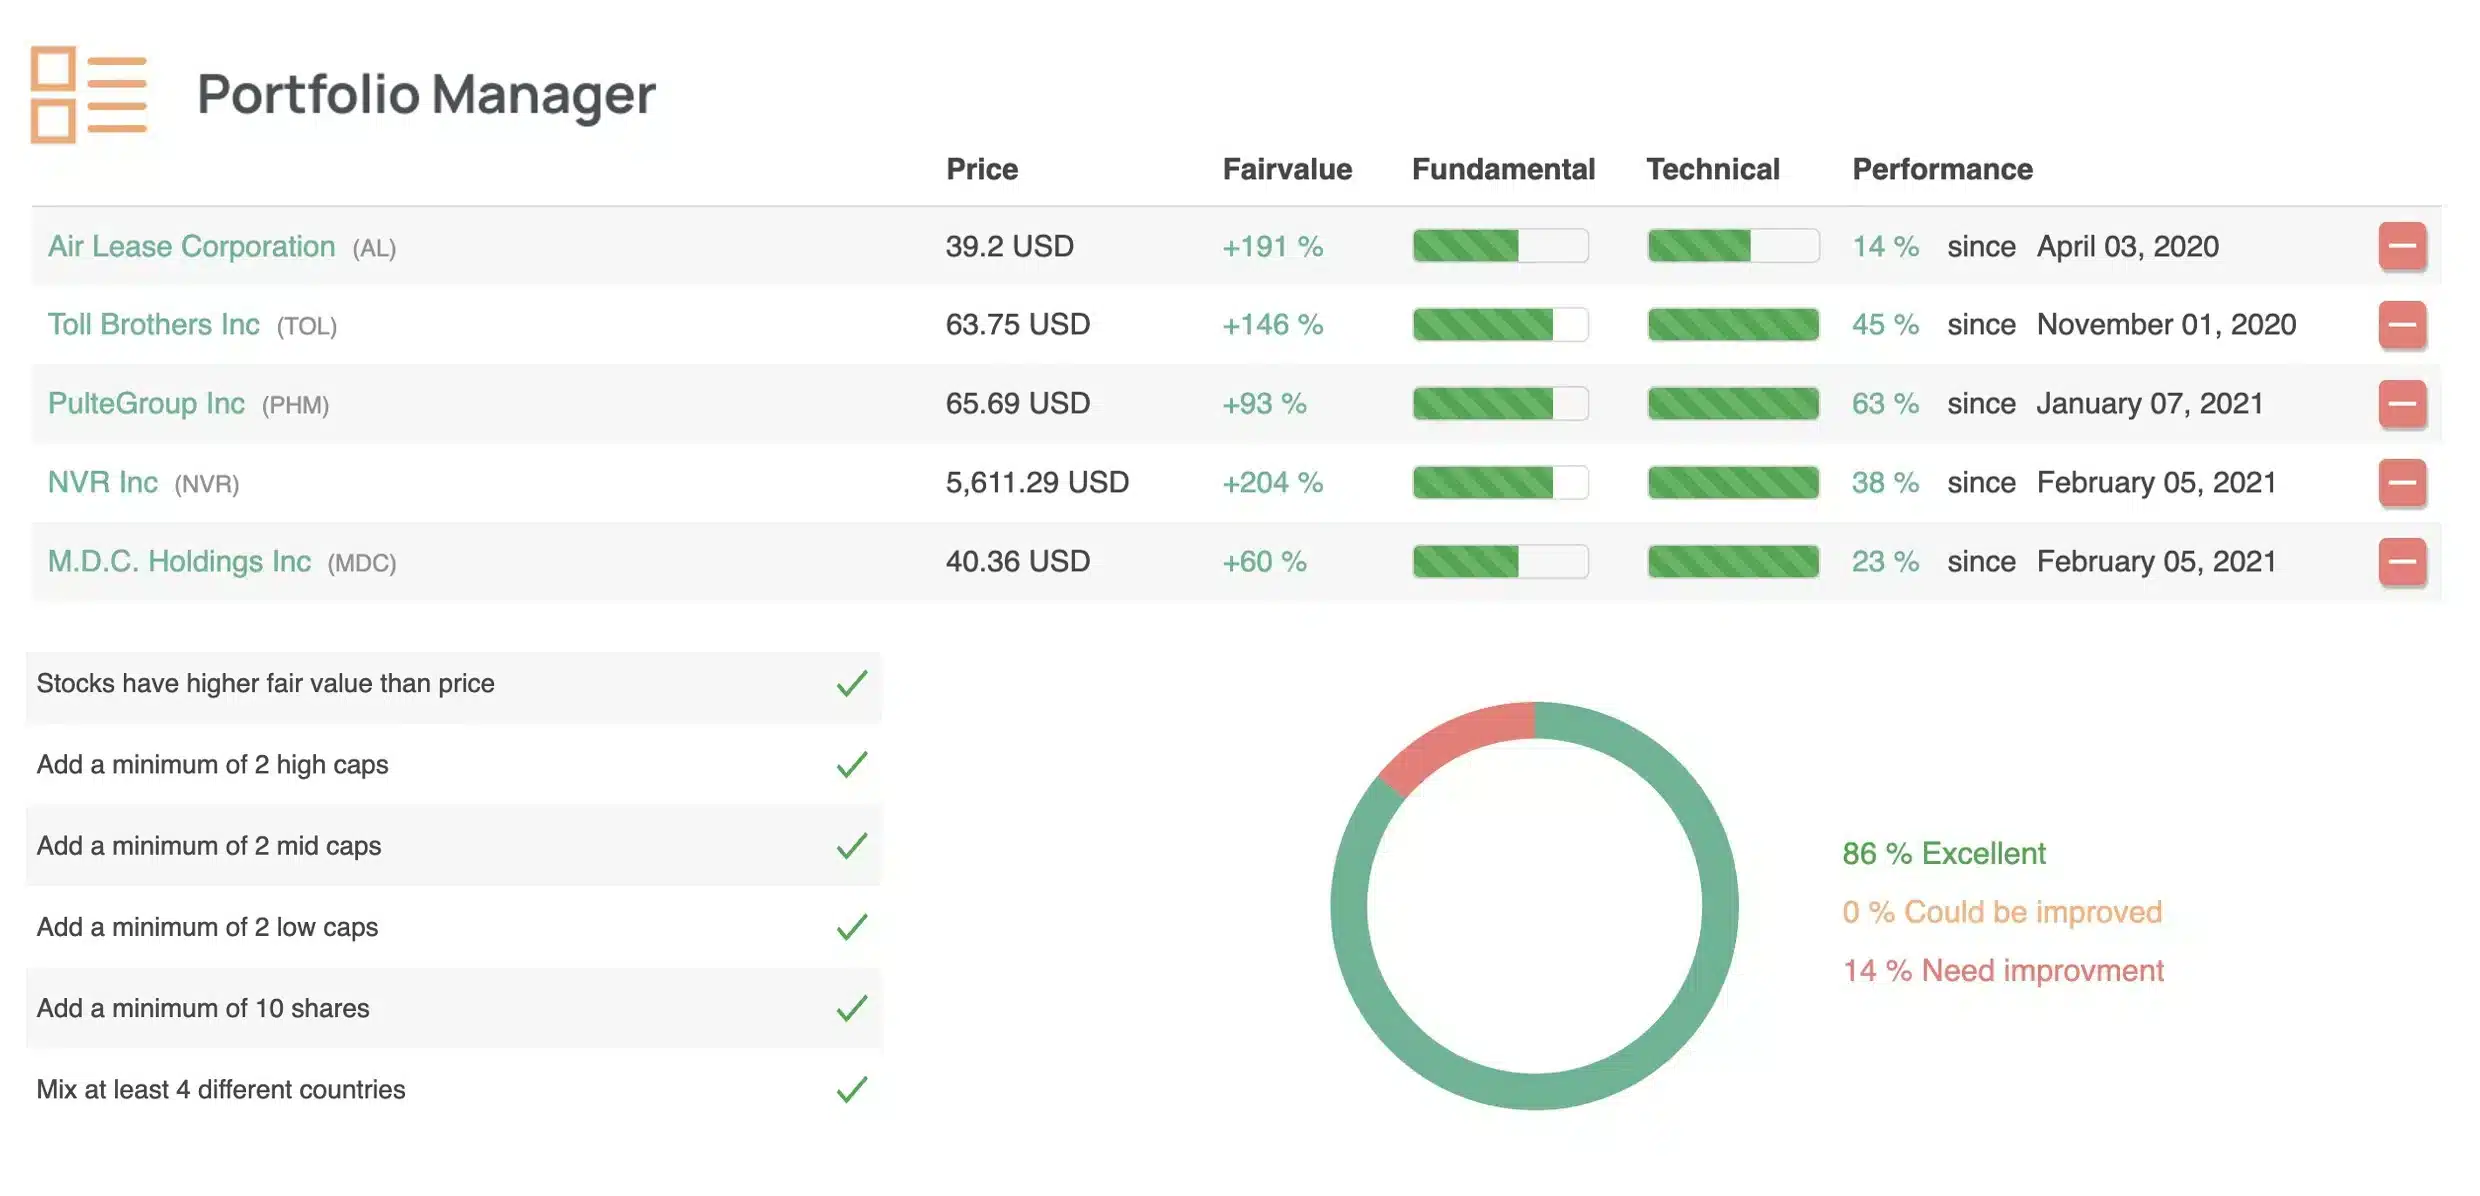Open Air Lease Corporation stock details
The height and width of the screenshot is (1196, 2480).
pos(192,246)
